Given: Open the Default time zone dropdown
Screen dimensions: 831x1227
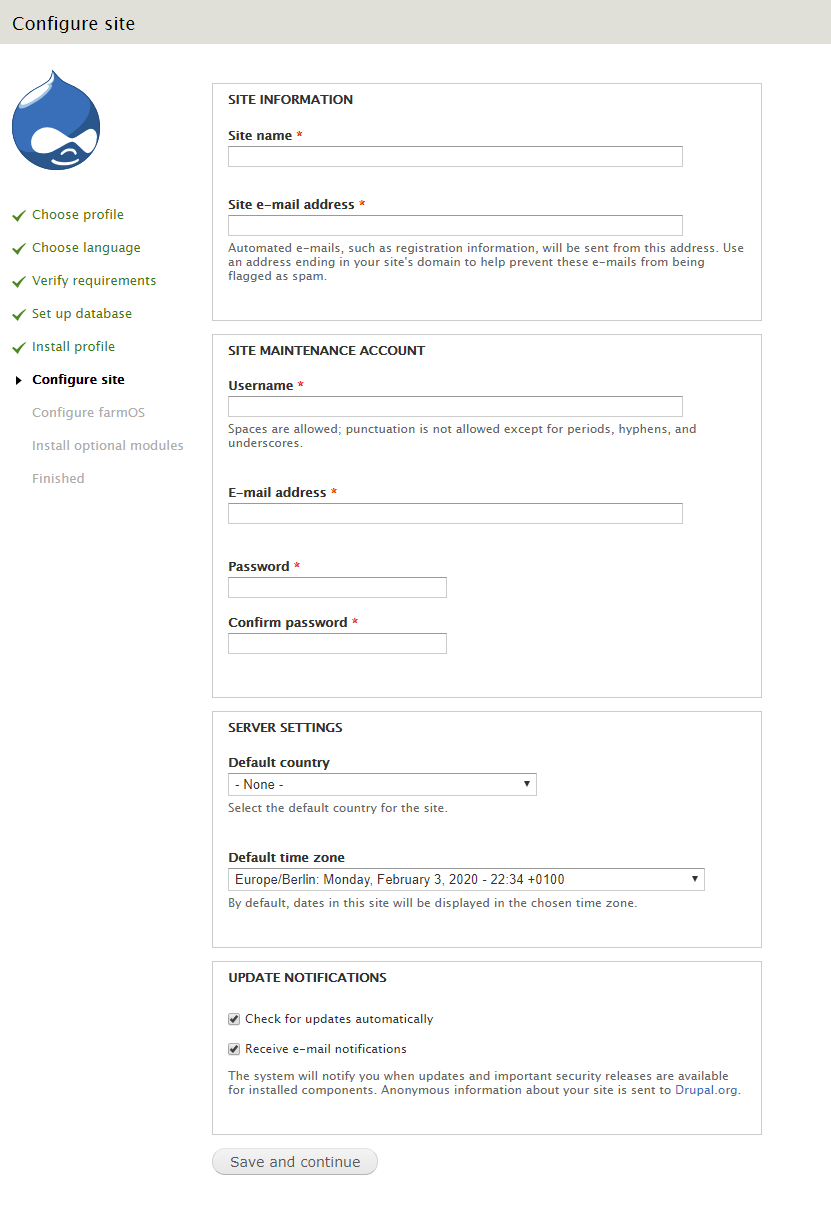Looking at the screenshot, I should coord(466,880).
